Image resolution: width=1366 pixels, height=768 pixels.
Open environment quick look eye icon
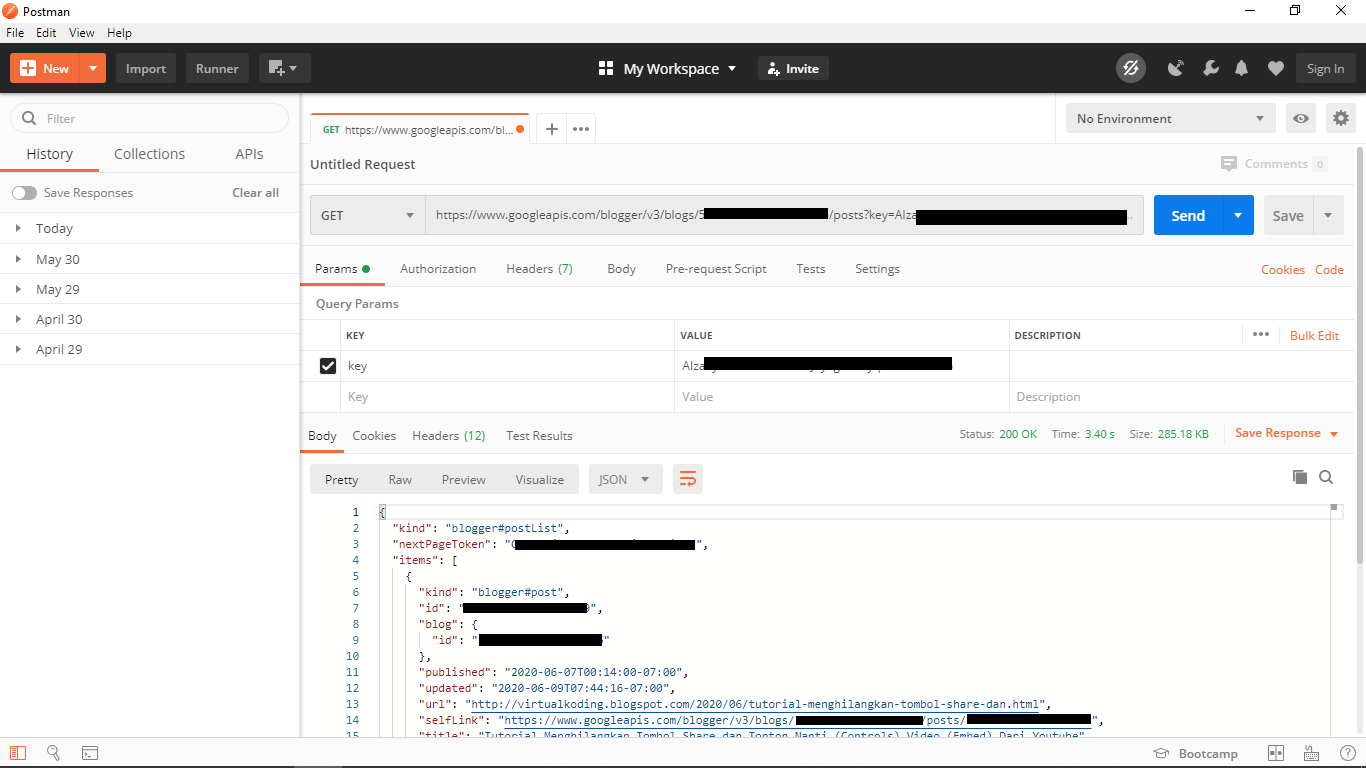pyautogui.click(x=1300, y=118)
